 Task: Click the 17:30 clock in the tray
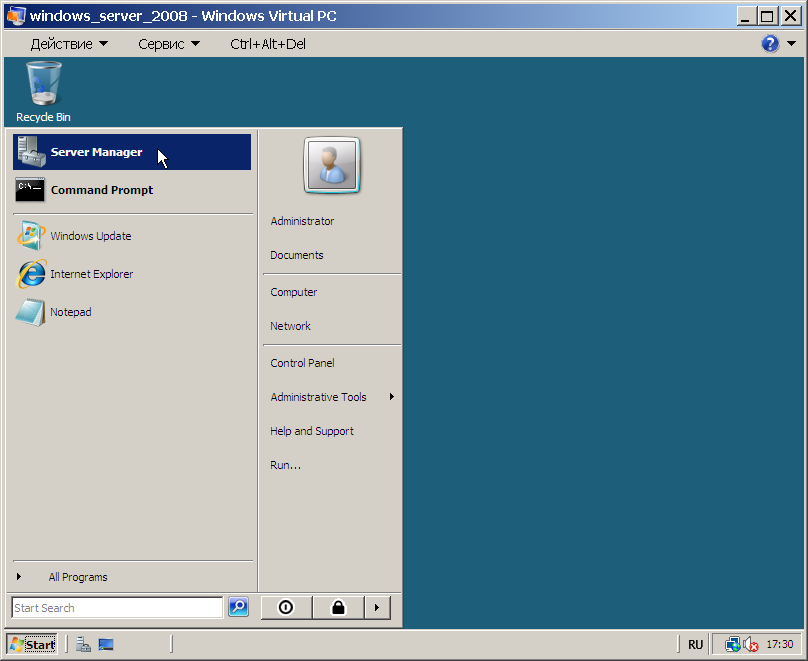pyautogui.click(x=780, y=645)
